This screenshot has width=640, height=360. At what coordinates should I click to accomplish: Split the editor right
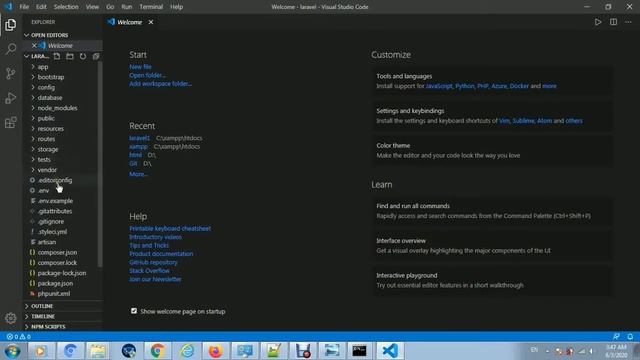613,22
